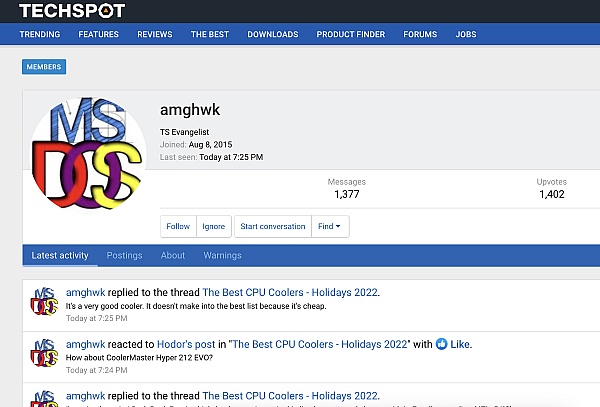Click the Members breadcrumb button
The image size is (600, 407).
[44, 67]
